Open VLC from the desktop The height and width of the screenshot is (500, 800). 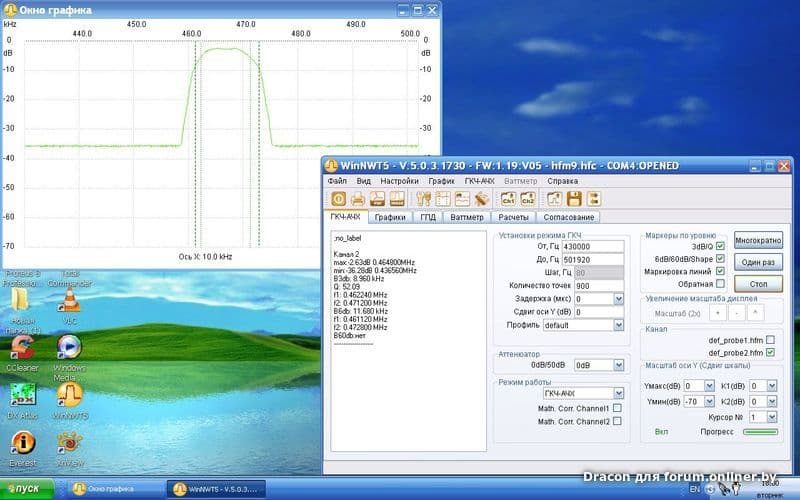(69, 300)
